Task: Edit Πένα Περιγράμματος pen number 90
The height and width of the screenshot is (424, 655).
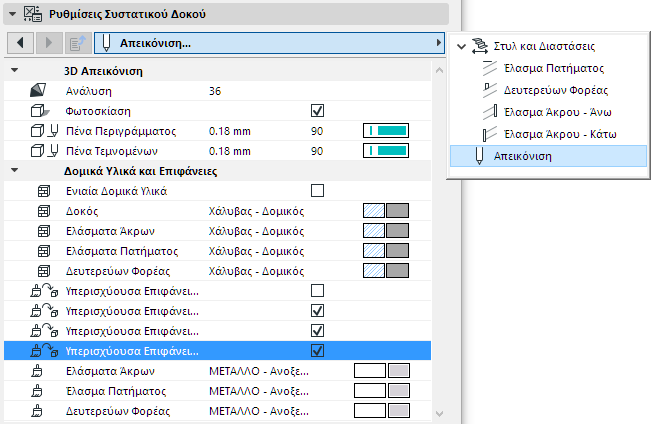Action: pos(317,131)
